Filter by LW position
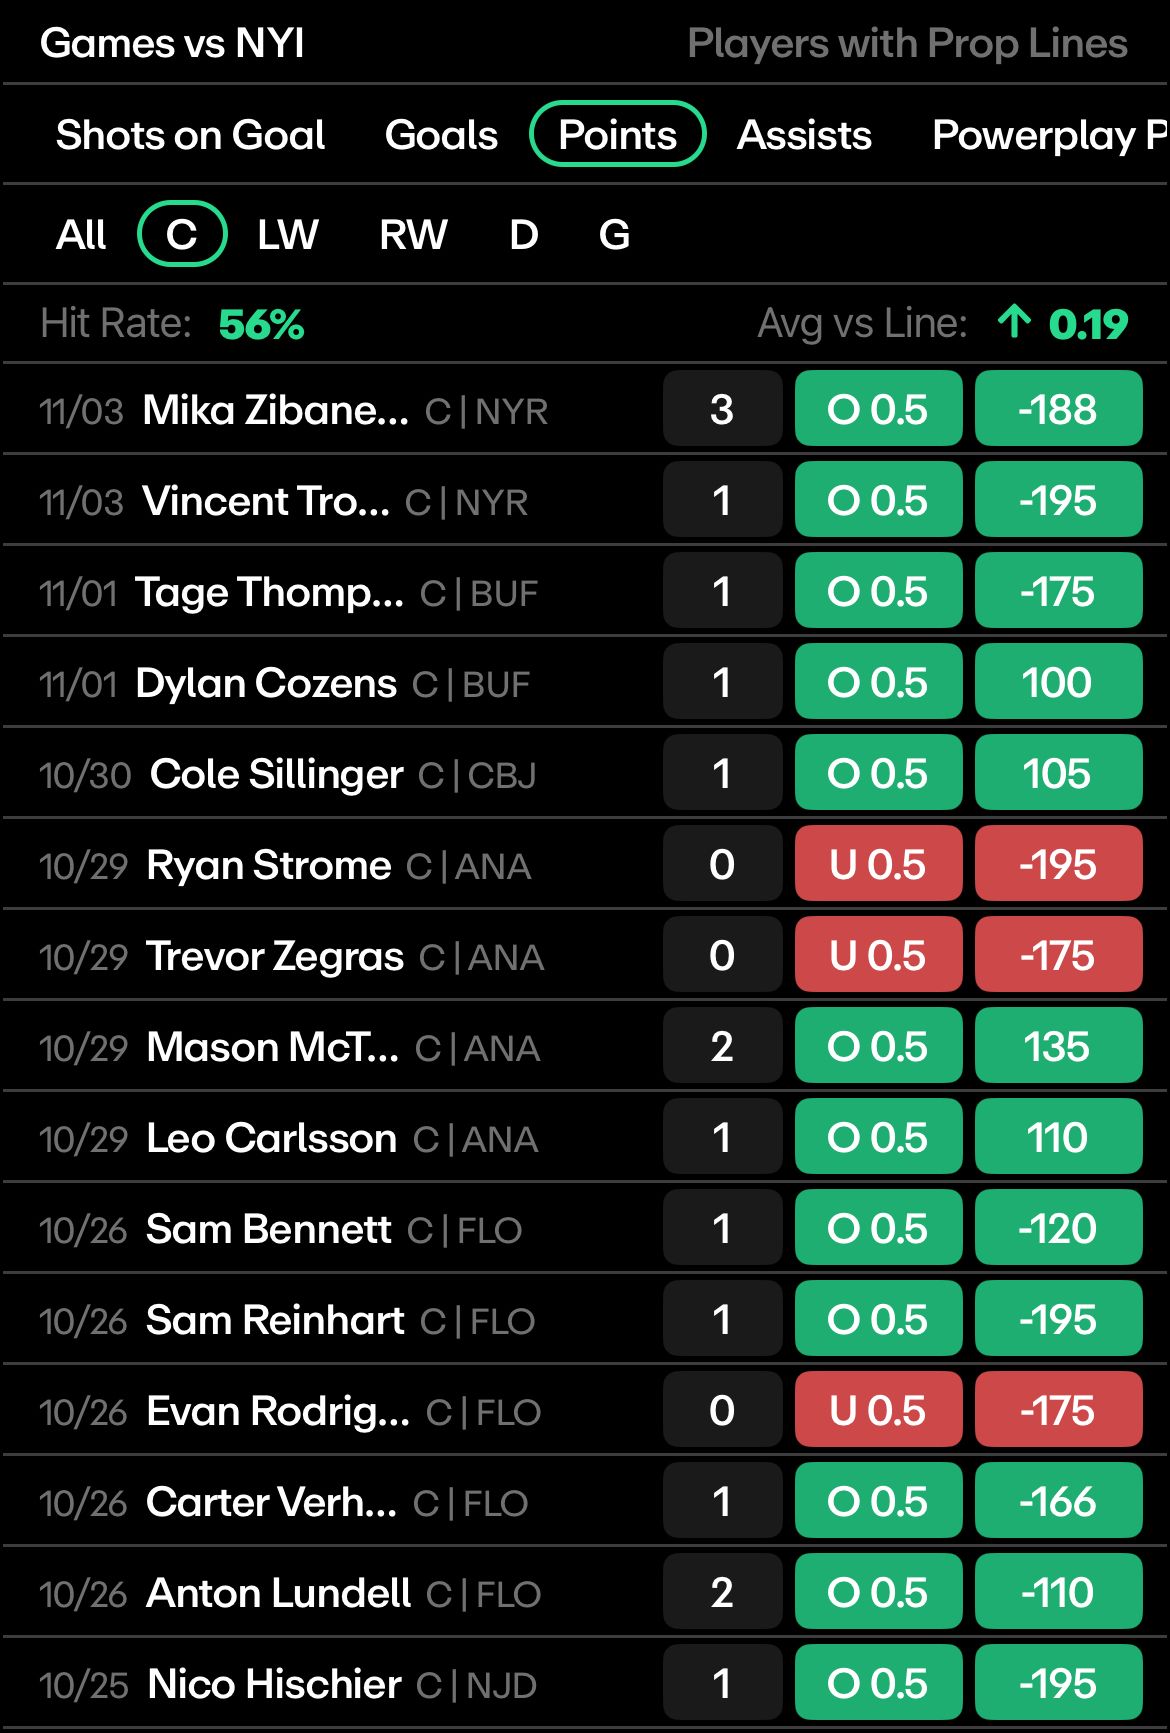1170x1733 pixels. (x=288, y=235)
